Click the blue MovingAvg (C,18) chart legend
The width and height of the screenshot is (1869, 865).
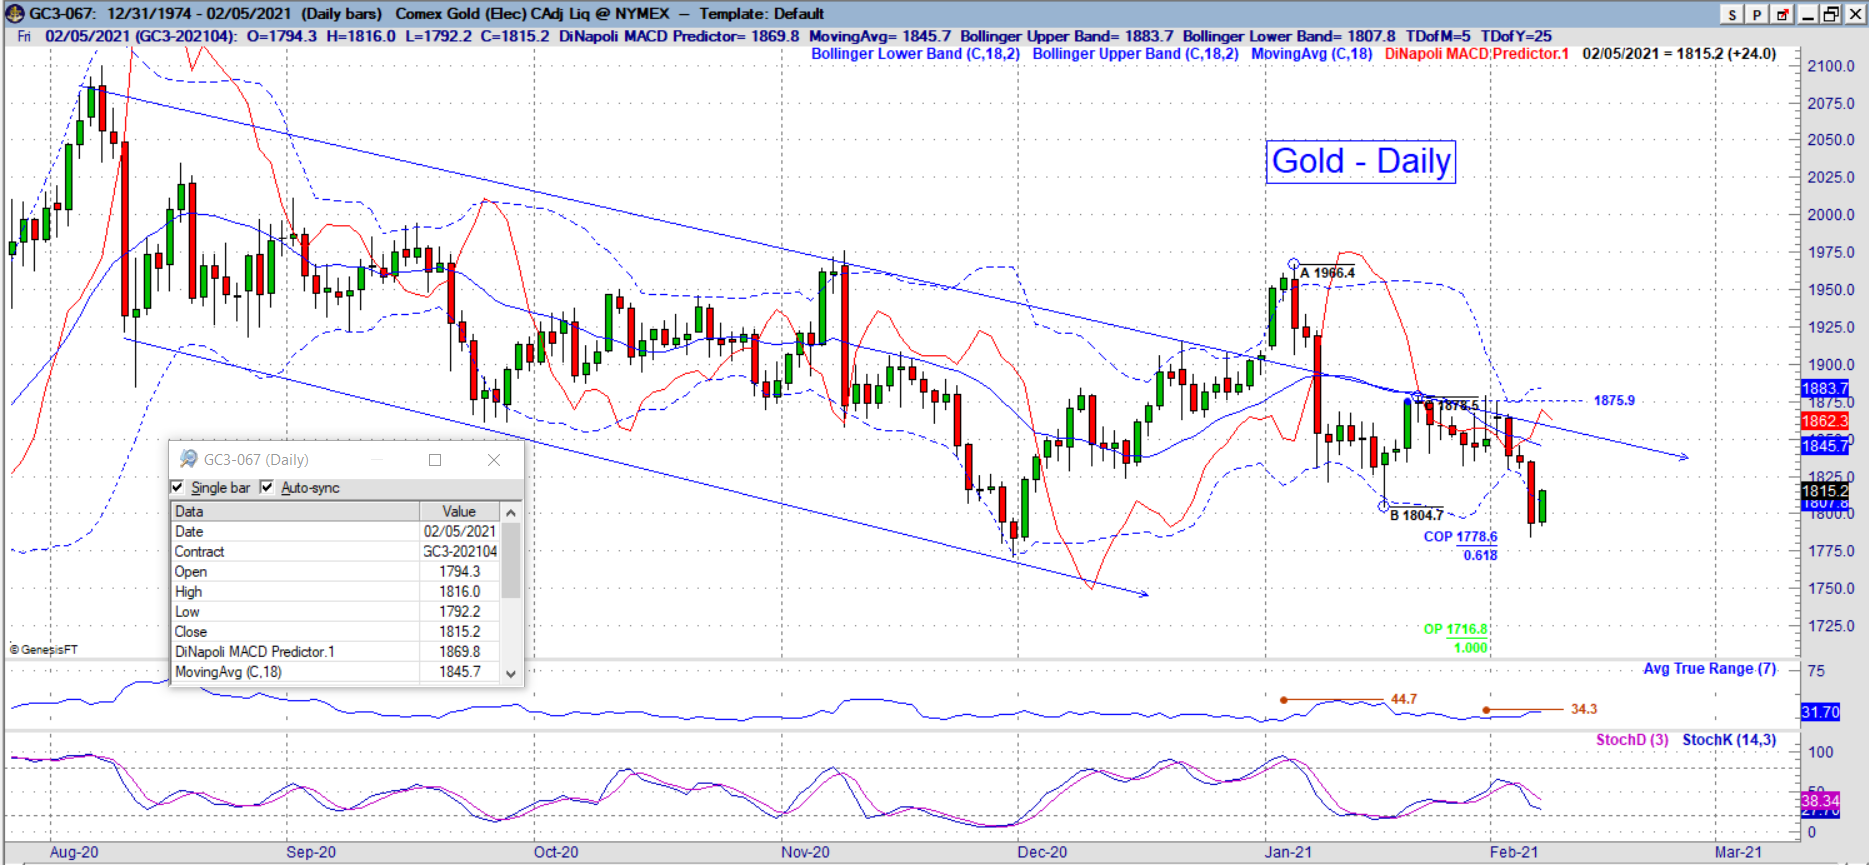pos(1311,54)
